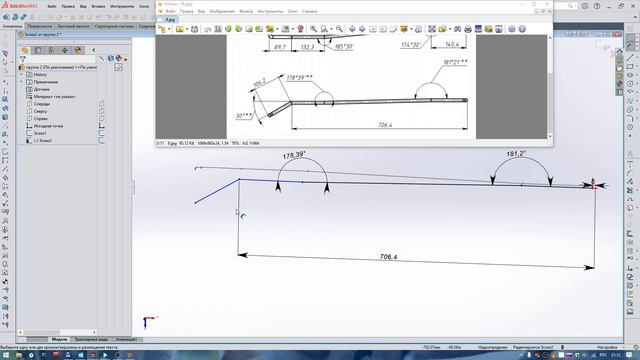Select the Сверху plane in the tree
This screenshot has height=360, width=640.
(x=40, y=111)
